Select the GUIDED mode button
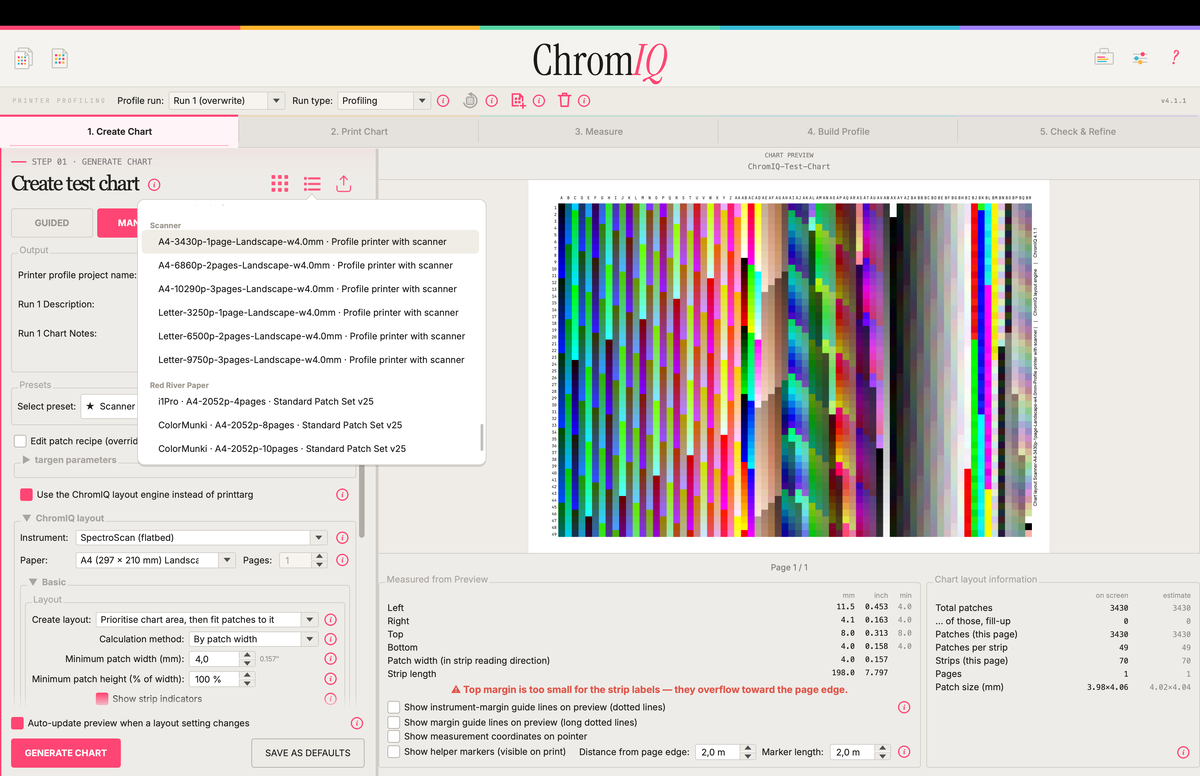Viewport: 1200px width, 776px height. point(52,223)
